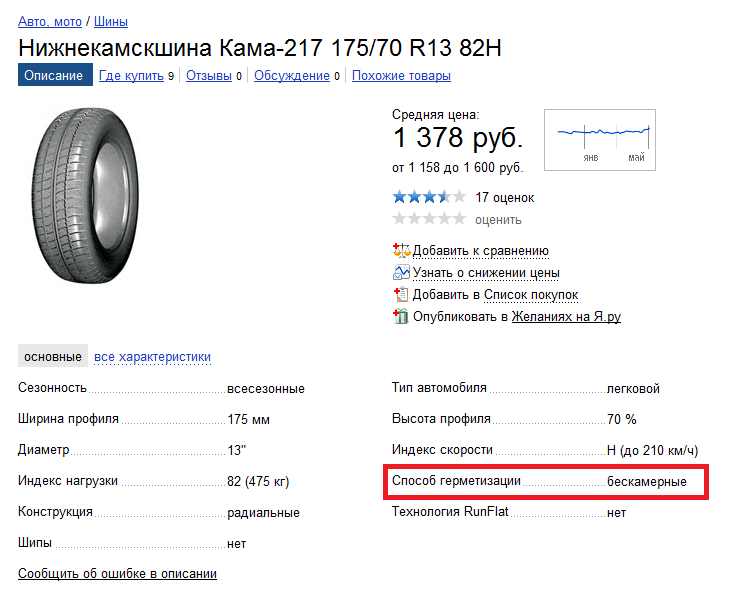
Task: Open the Обсуждение tab
Action: (x=291, y=76)
